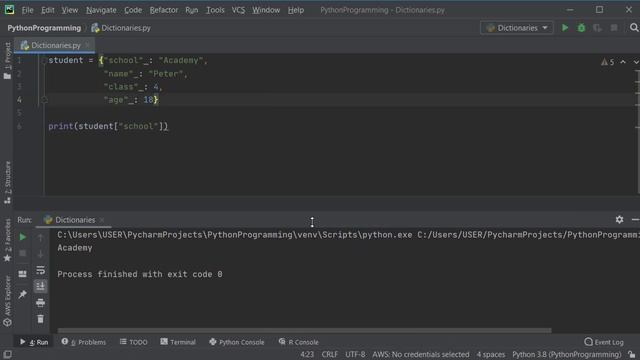Open the Help menu
This screenshot has width=640, height=360.
point(296,10)
